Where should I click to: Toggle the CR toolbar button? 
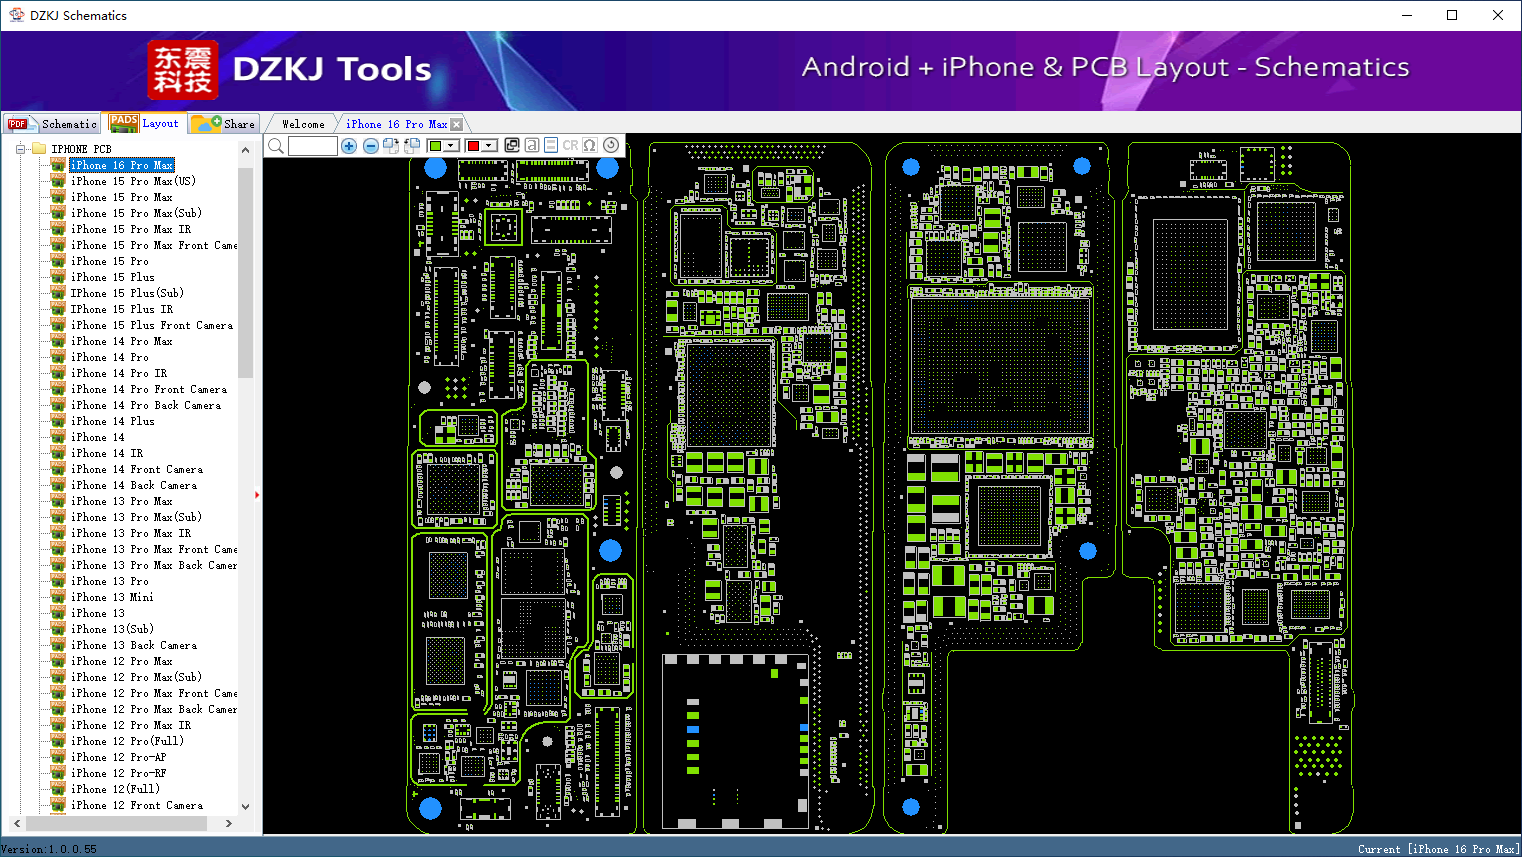570,145
